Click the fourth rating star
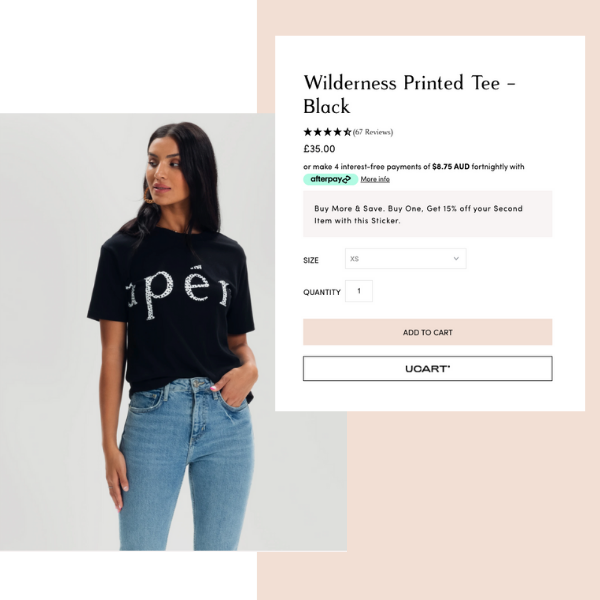 point(337,132)
